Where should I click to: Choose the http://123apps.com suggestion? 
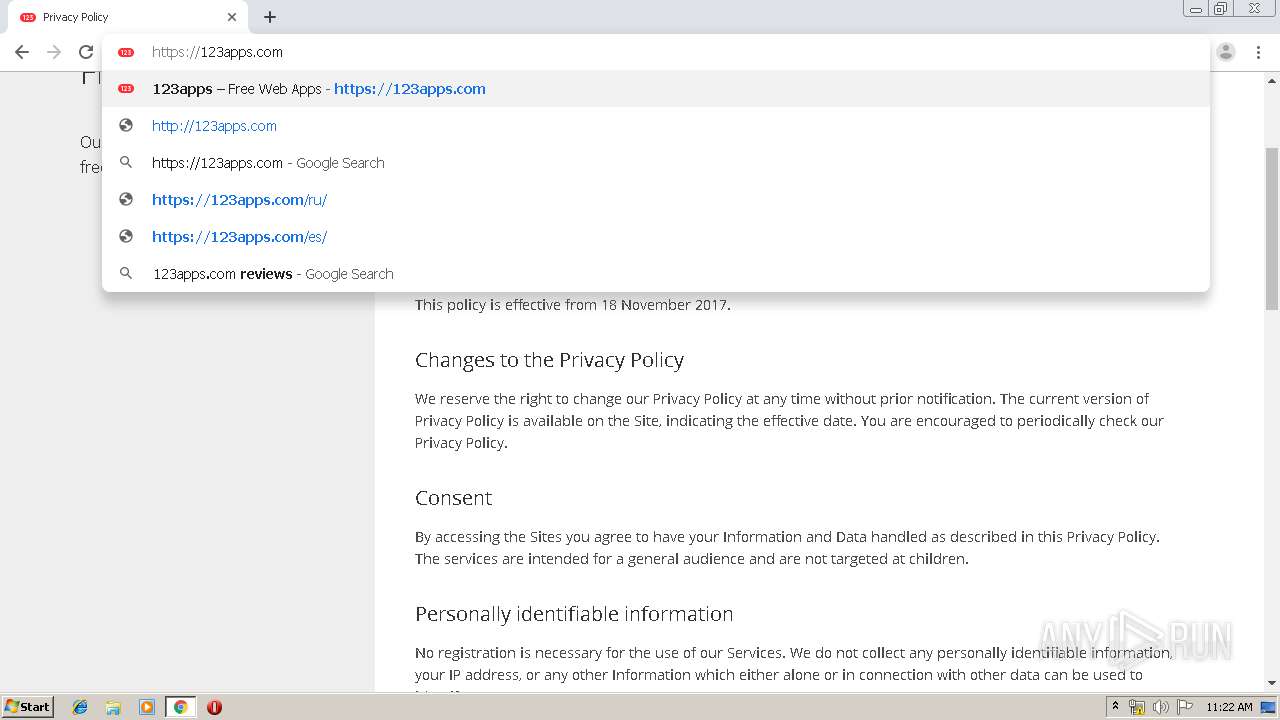(x=214, y=126)
